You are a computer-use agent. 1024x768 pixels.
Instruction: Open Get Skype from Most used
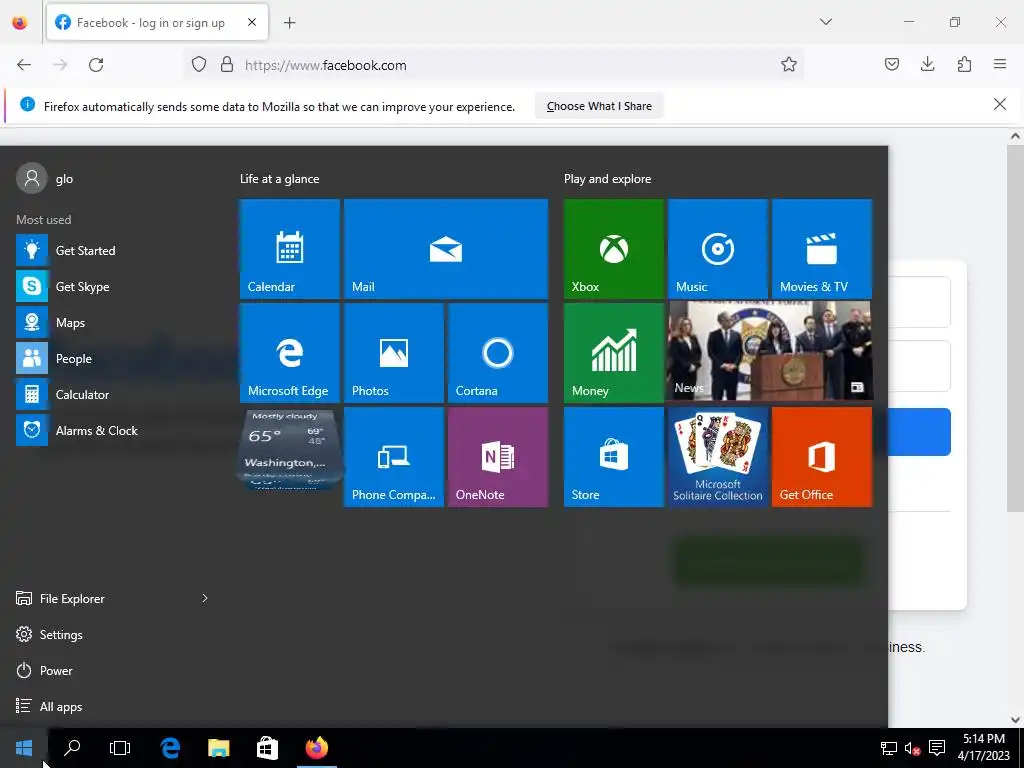[111, 286]
